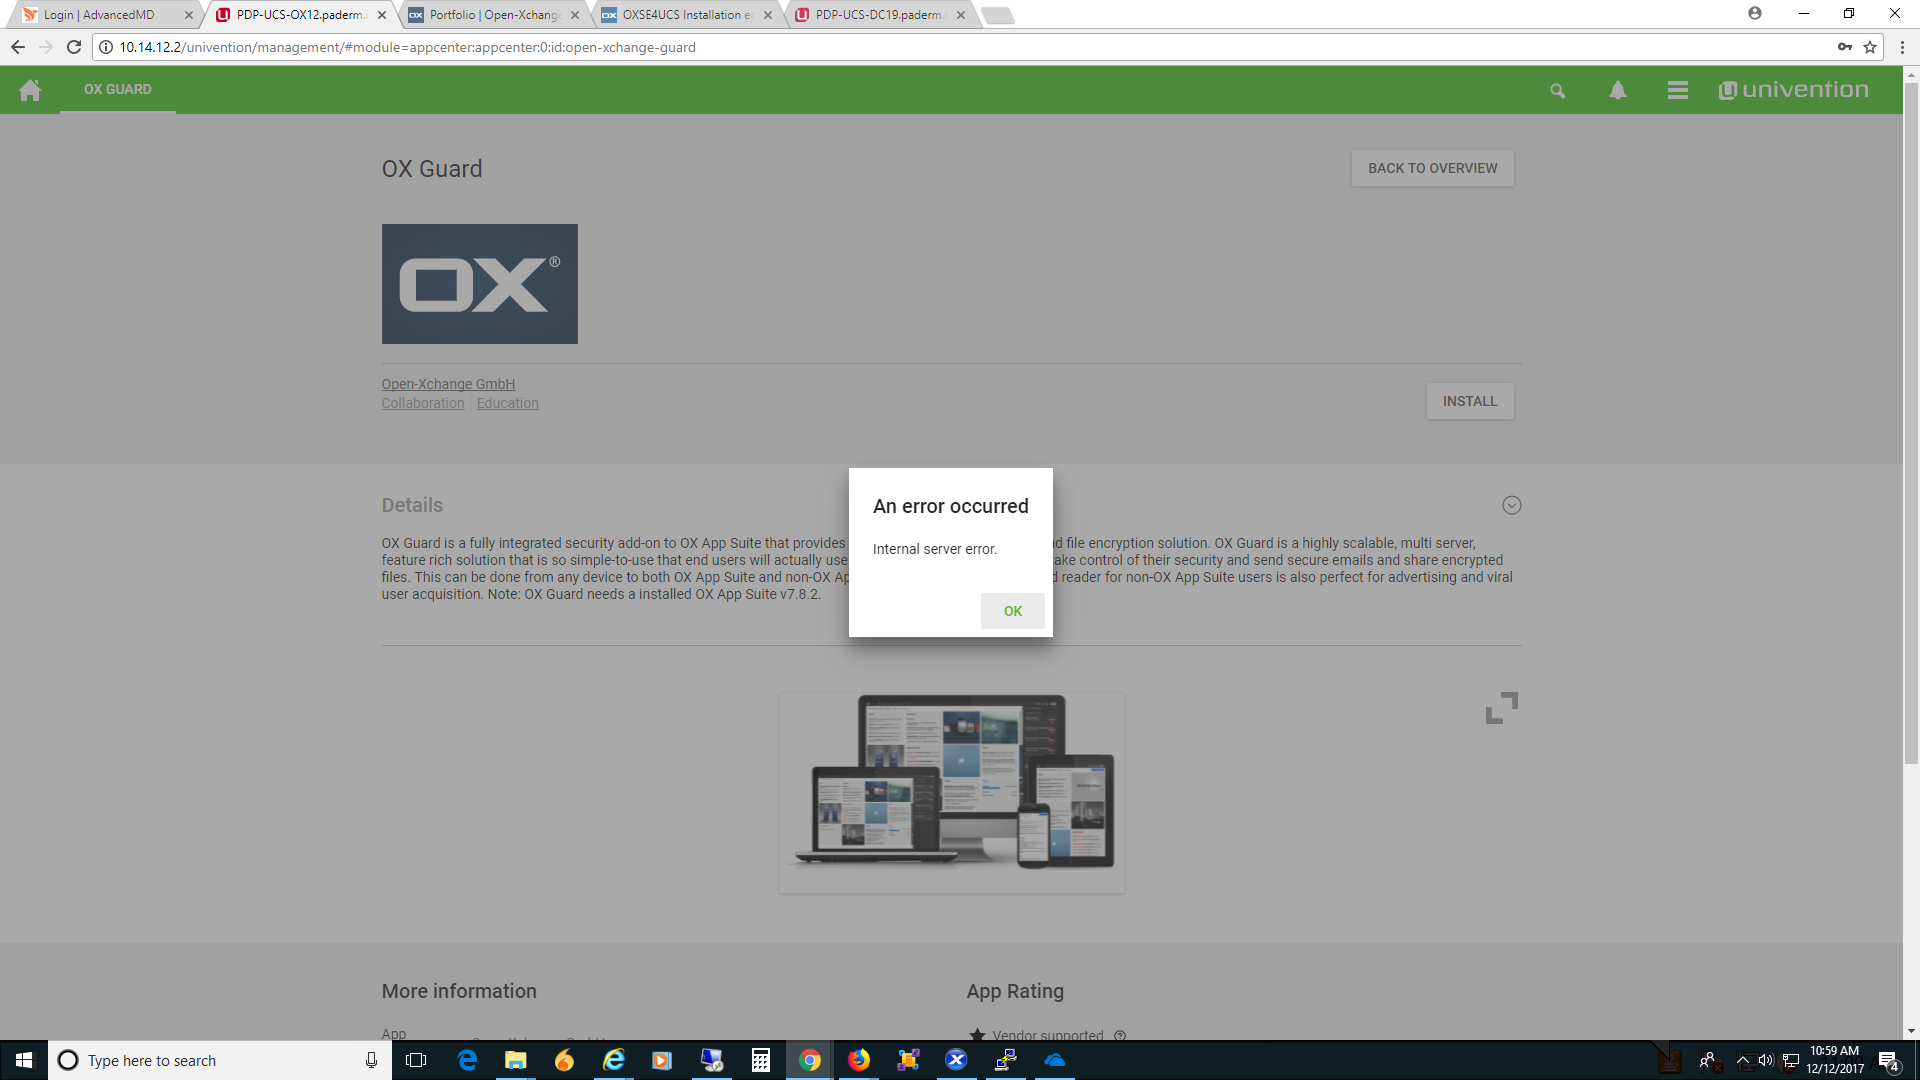Screen dimensions: 1920x1080
Task: Go to UCS home icon
Action: coord(30,90)
